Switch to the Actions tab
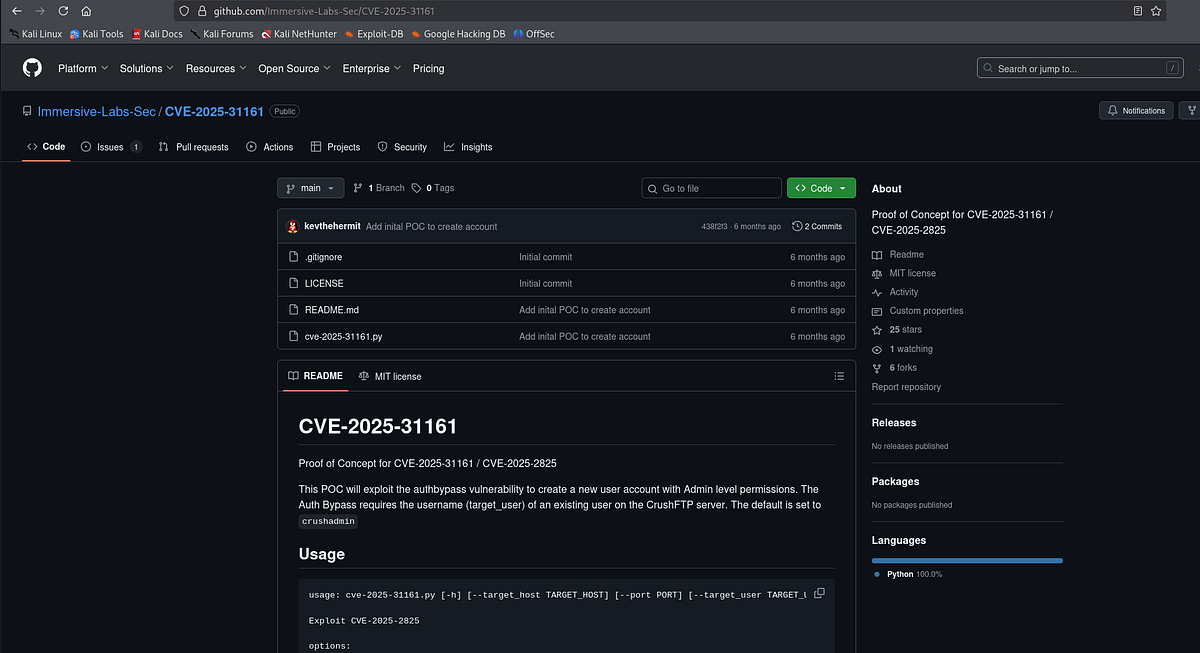 click(270, 146)
